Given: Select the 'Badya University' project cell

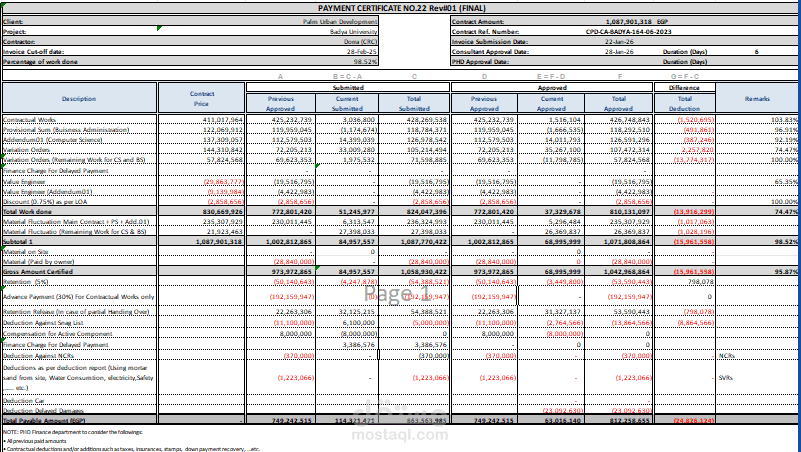Looking at the screenshot, I should point(353,32).
